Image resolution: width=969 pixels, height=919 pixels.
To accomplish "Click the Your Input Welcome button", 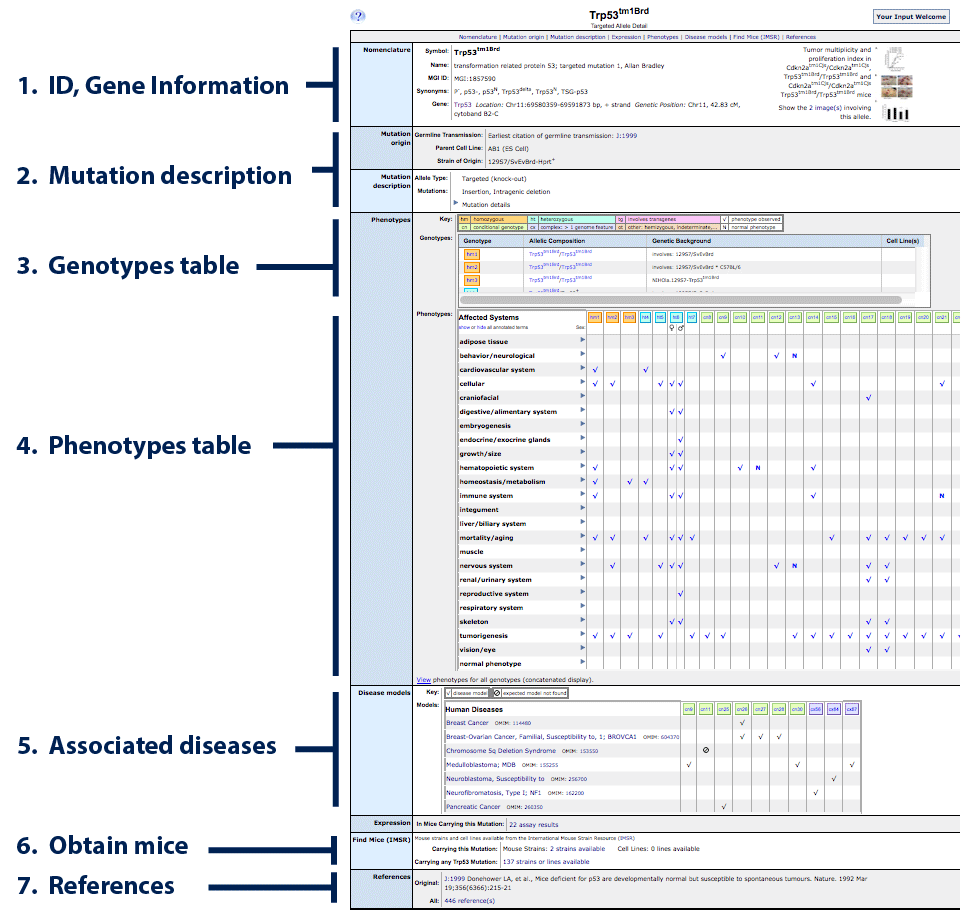I will 911,16.
